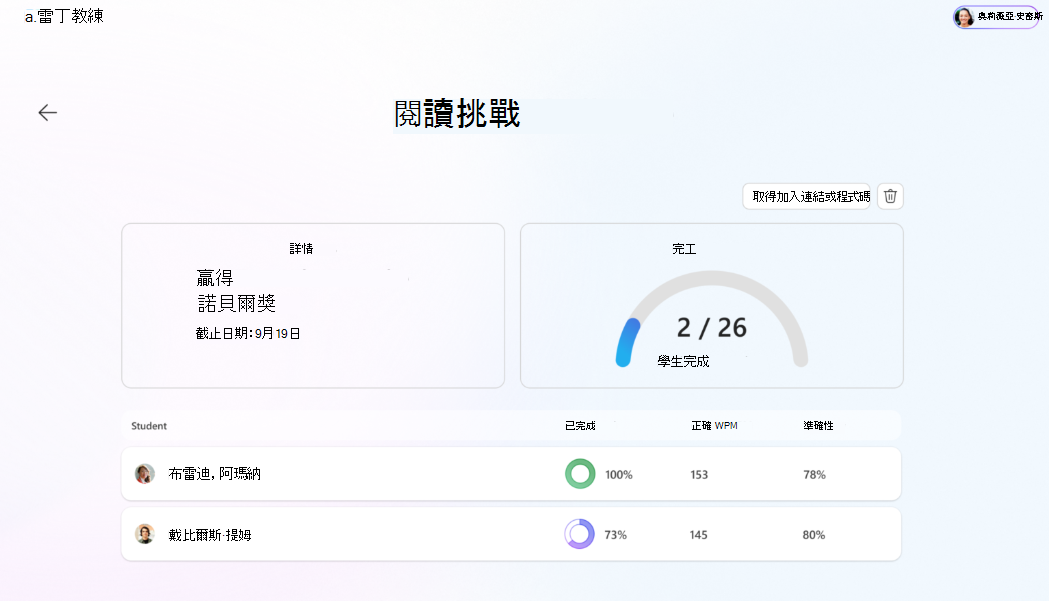Click the 詳情 card heading
Screen dimensions: 1049x601
click(301, 249)
